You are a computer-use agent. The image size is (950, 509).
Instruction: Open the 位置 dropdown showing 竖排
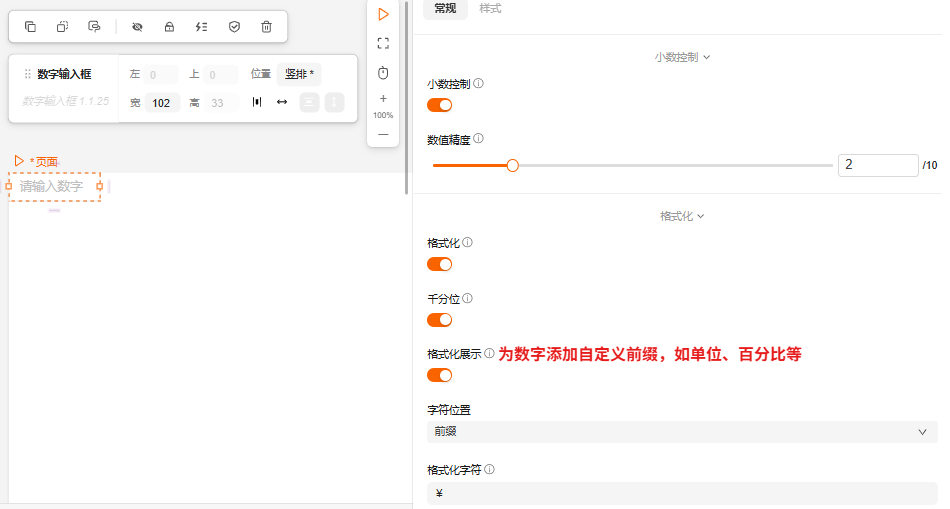tap(299, 74)
